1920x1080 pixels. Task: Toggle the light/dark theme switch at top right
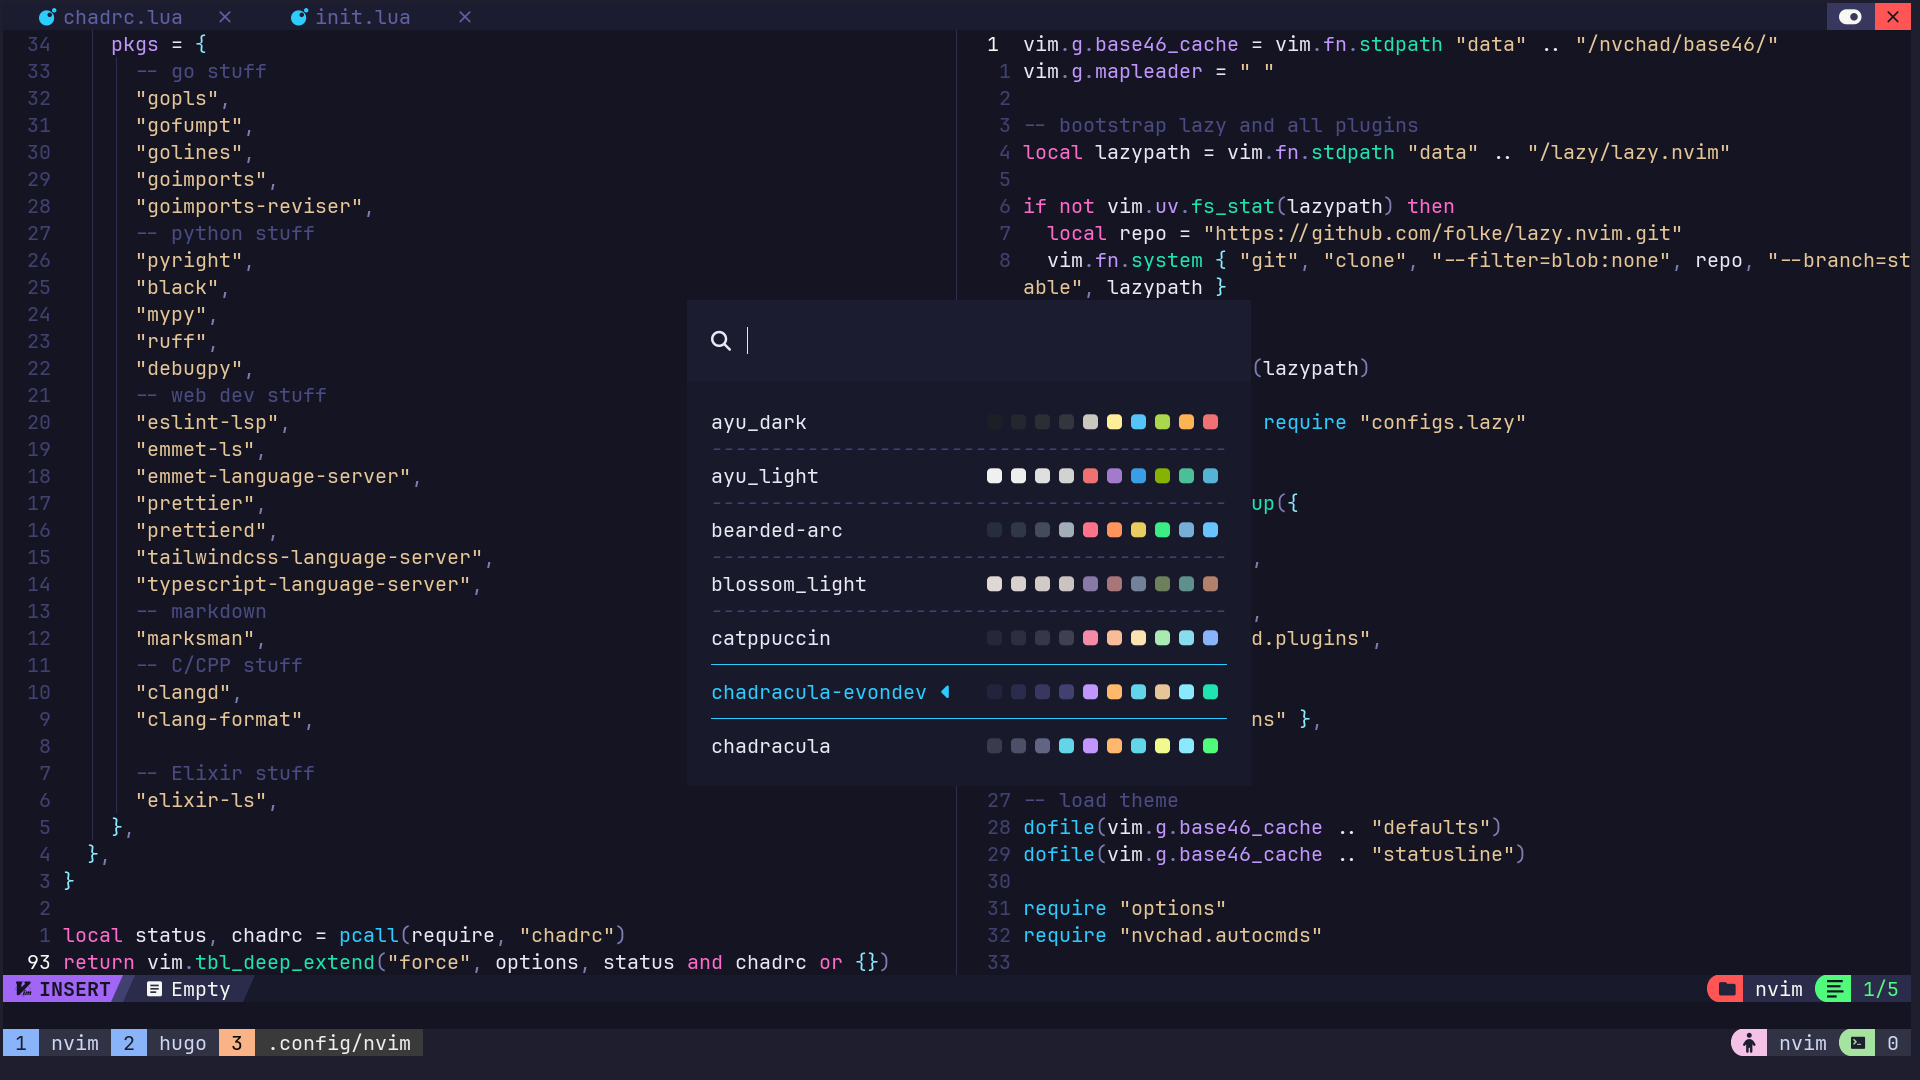coord(1851,16)
